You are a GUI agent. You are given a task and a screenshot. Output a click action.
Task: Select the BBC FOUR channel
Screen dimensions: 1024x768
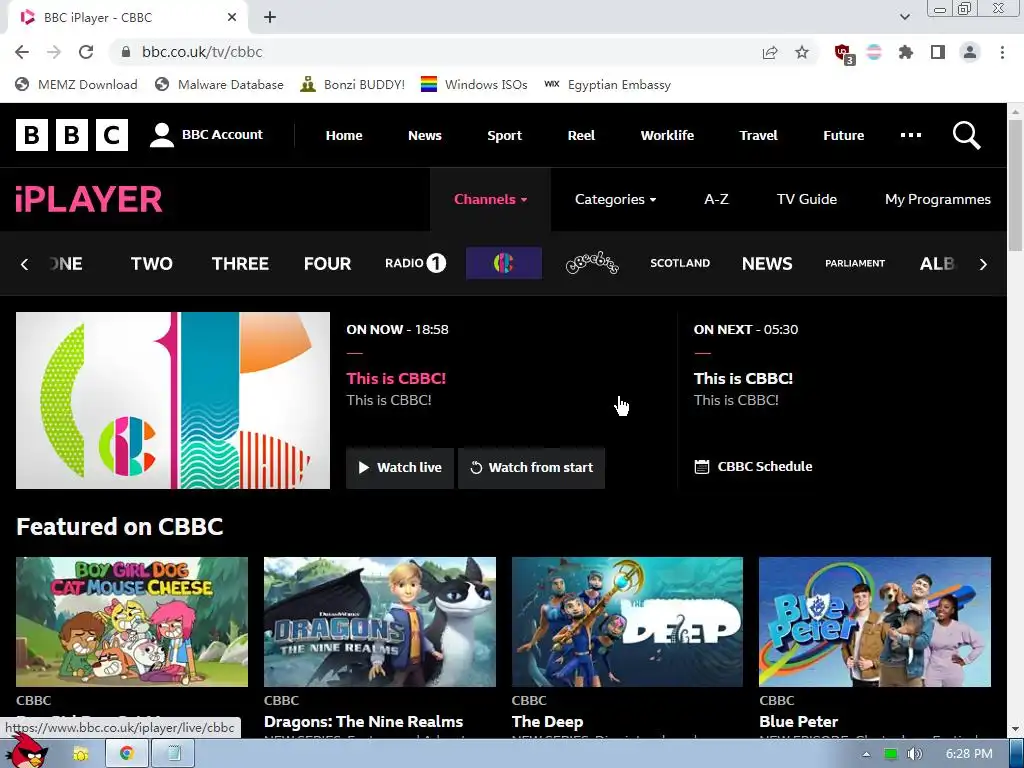327,263
